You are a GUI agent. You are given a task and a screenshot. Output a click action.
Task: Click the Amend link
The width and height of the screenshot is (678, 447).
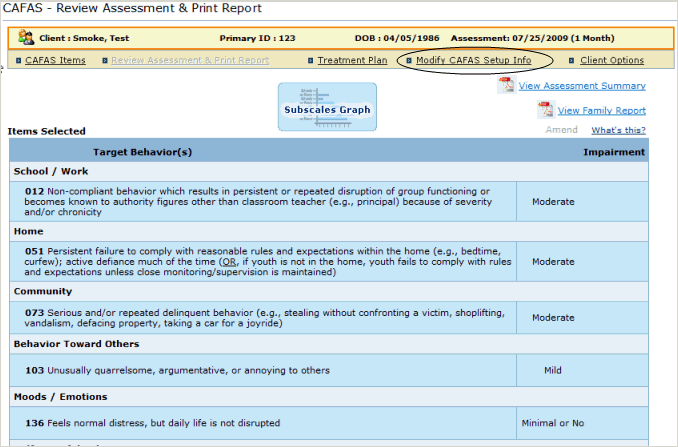point(561,130)
